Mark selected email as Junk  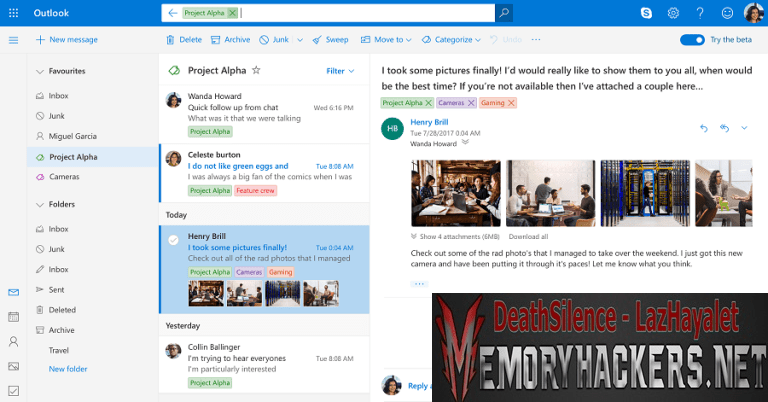pyautogui.click(x=274, y=40)
